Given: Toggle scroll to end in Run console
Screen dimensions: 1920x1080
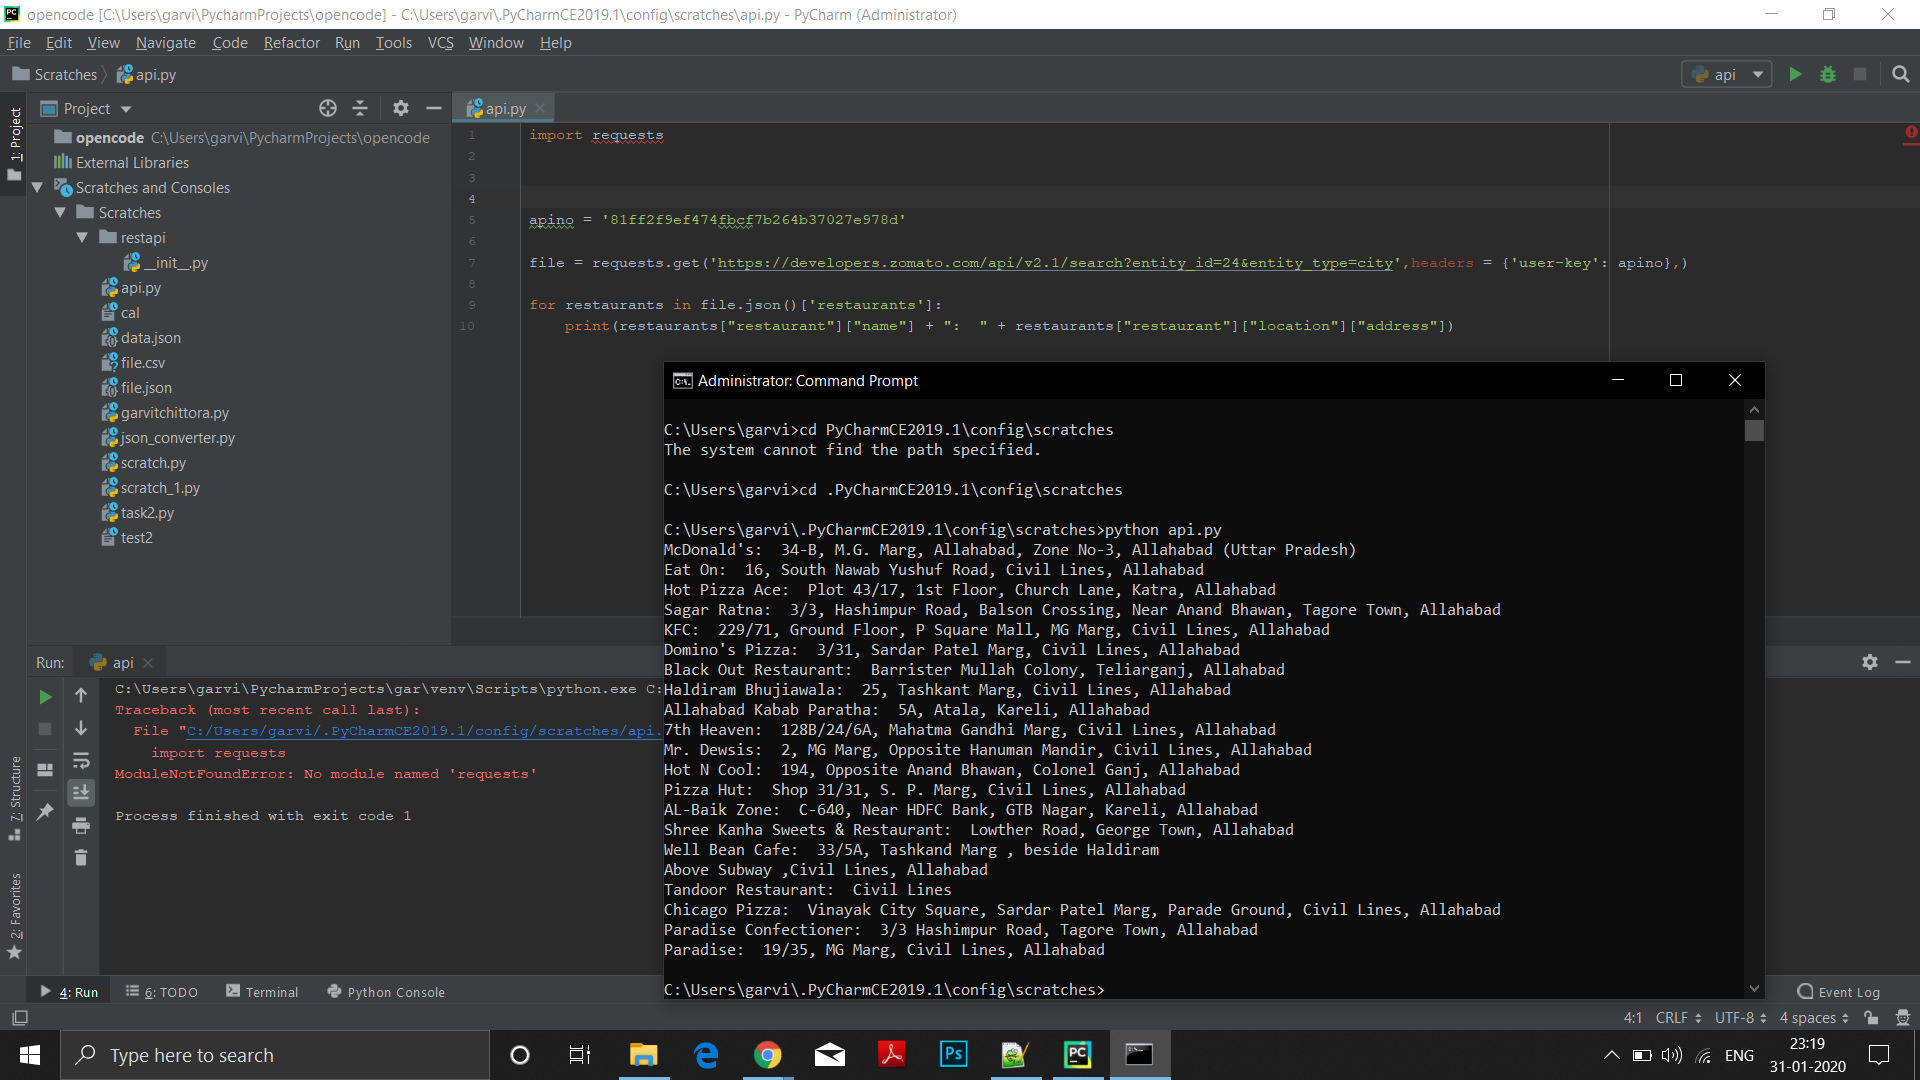Looking at the screenshot, I should pos(81,793).
